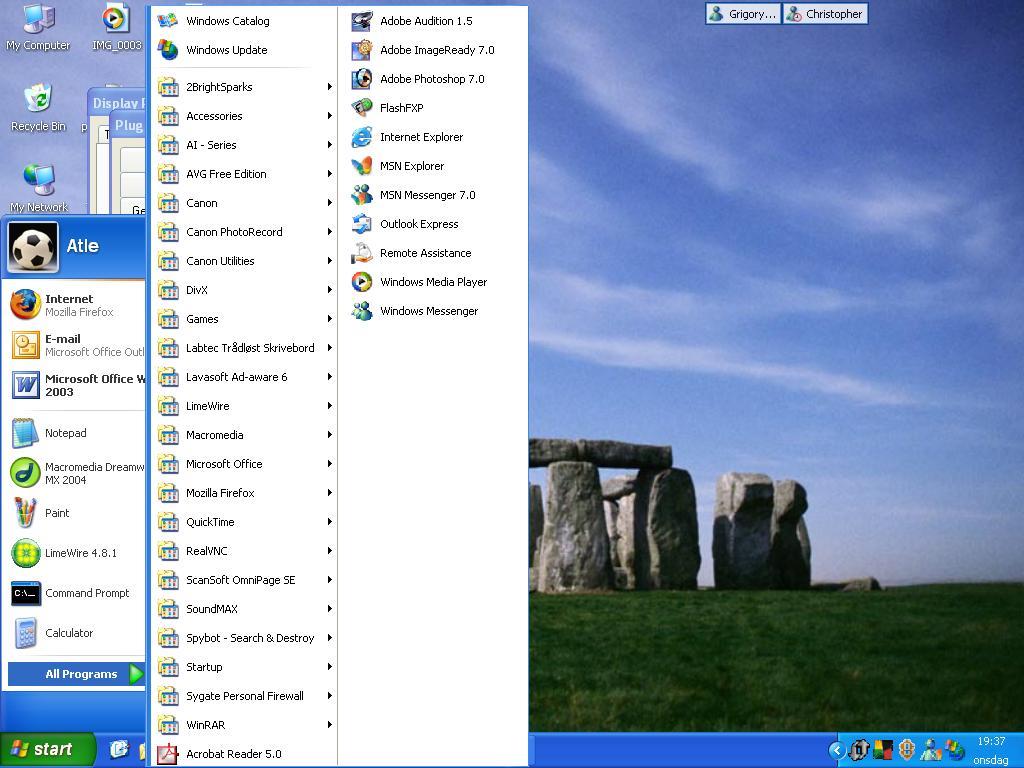Open IMG_0003 desktop file icon

point(116,18)
